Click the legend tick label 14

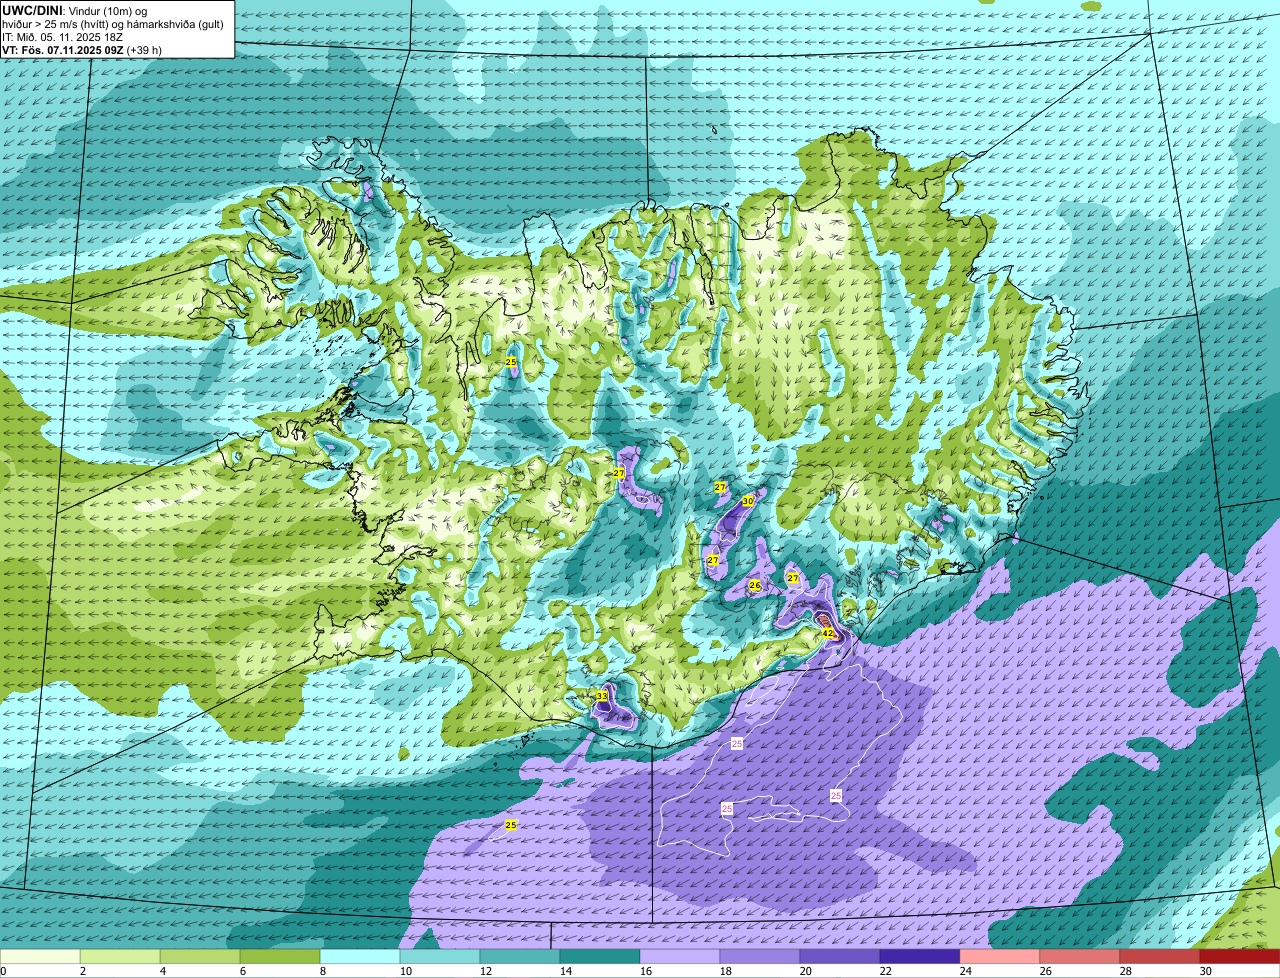(x=566, y=971)
